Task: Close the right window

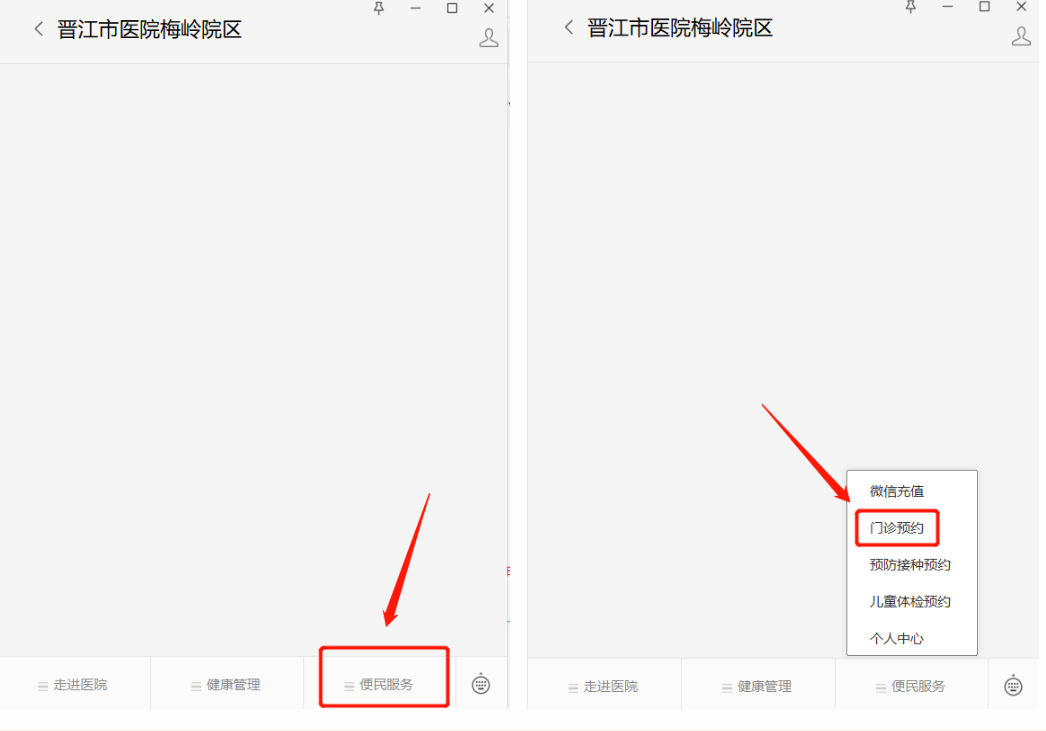Action: click(x=1021, y=7)
